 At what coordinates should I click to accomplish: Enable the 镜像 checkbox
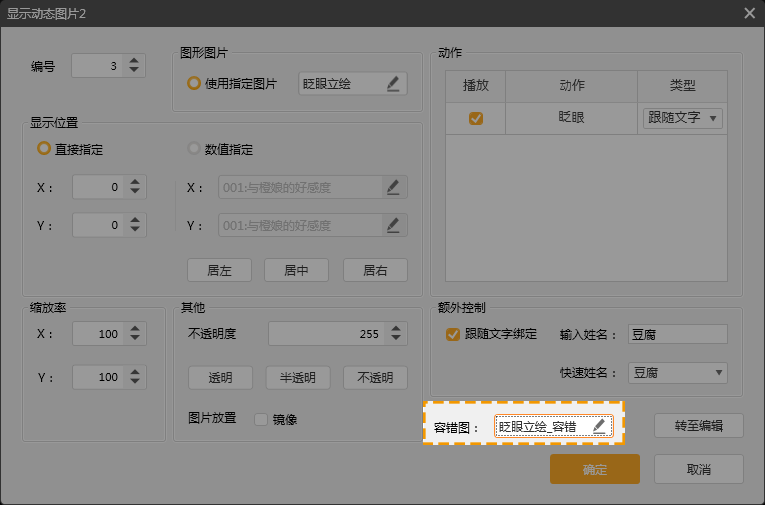[262, 419]
